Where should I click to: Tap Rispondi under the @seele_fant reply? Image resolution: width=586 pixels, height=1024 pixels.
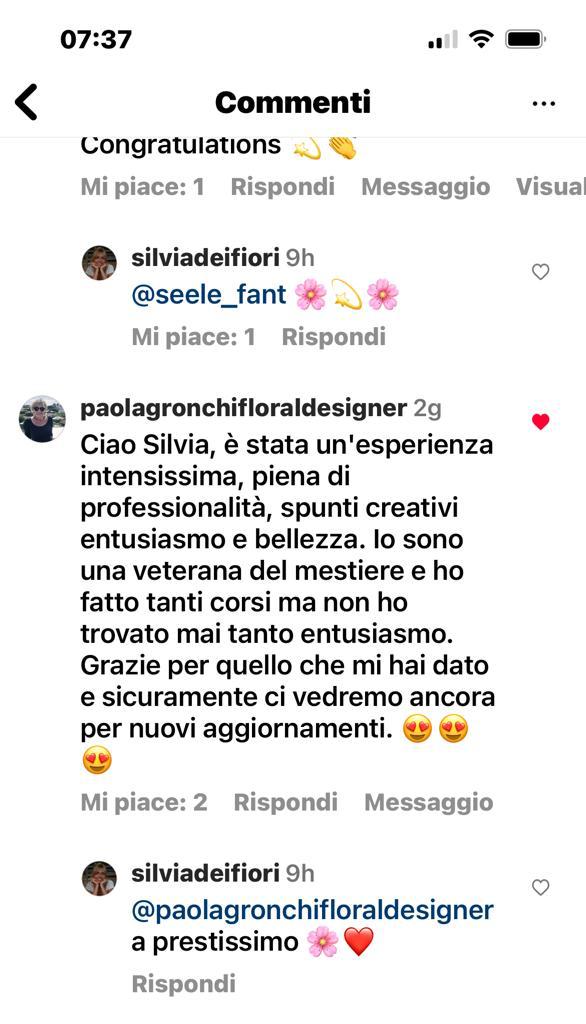pyautogui.click(x=333, y=337)
